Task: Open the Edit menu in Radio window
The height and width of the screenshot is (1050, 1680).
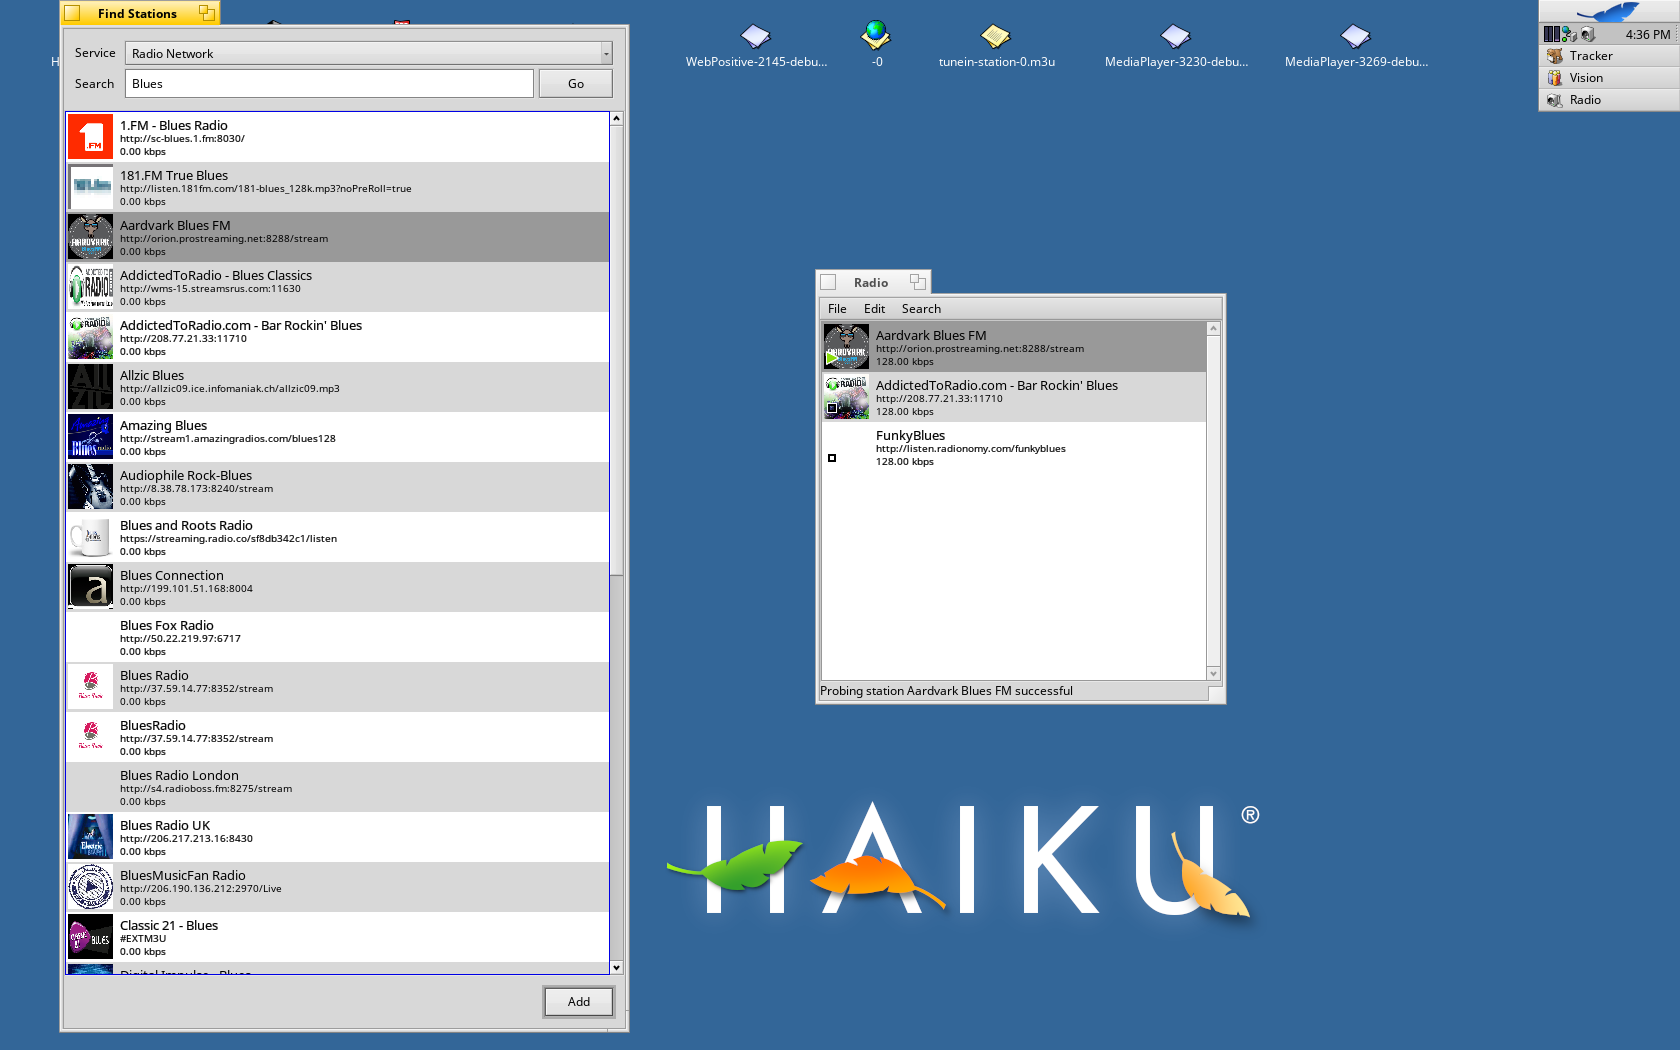Action: [874, 309]
